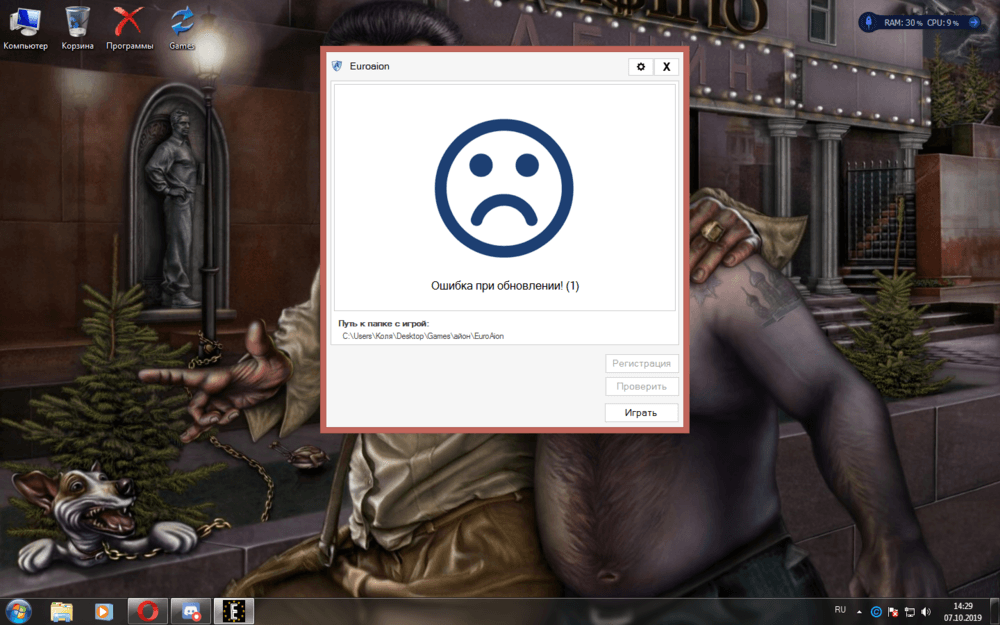The height and width of the screenshot is (625, 1000).
Task: Open Discord from the taskbar
Action: click(x=190, y=611)
